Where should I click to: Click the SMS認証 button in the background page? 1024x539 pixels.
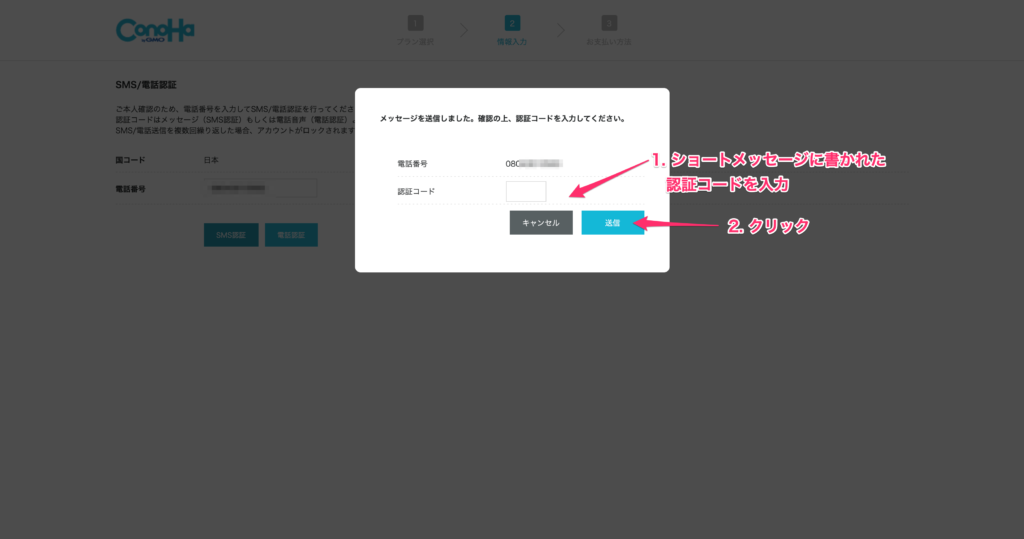(231, 235)
